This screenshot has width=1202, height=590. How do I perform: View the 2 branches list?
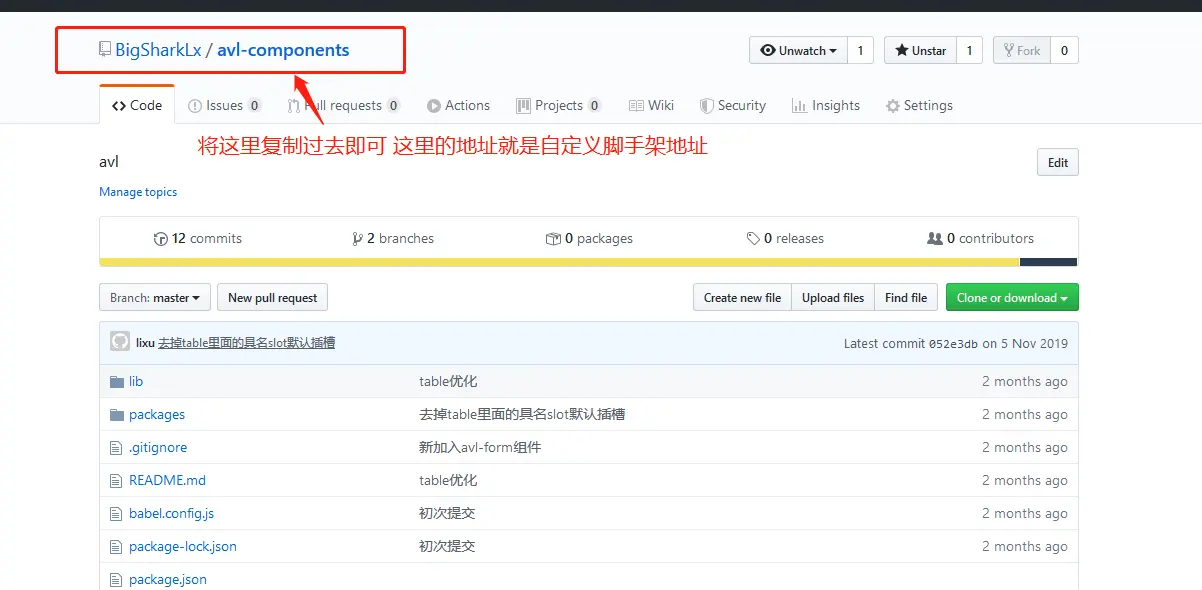[x=393, y=238]
